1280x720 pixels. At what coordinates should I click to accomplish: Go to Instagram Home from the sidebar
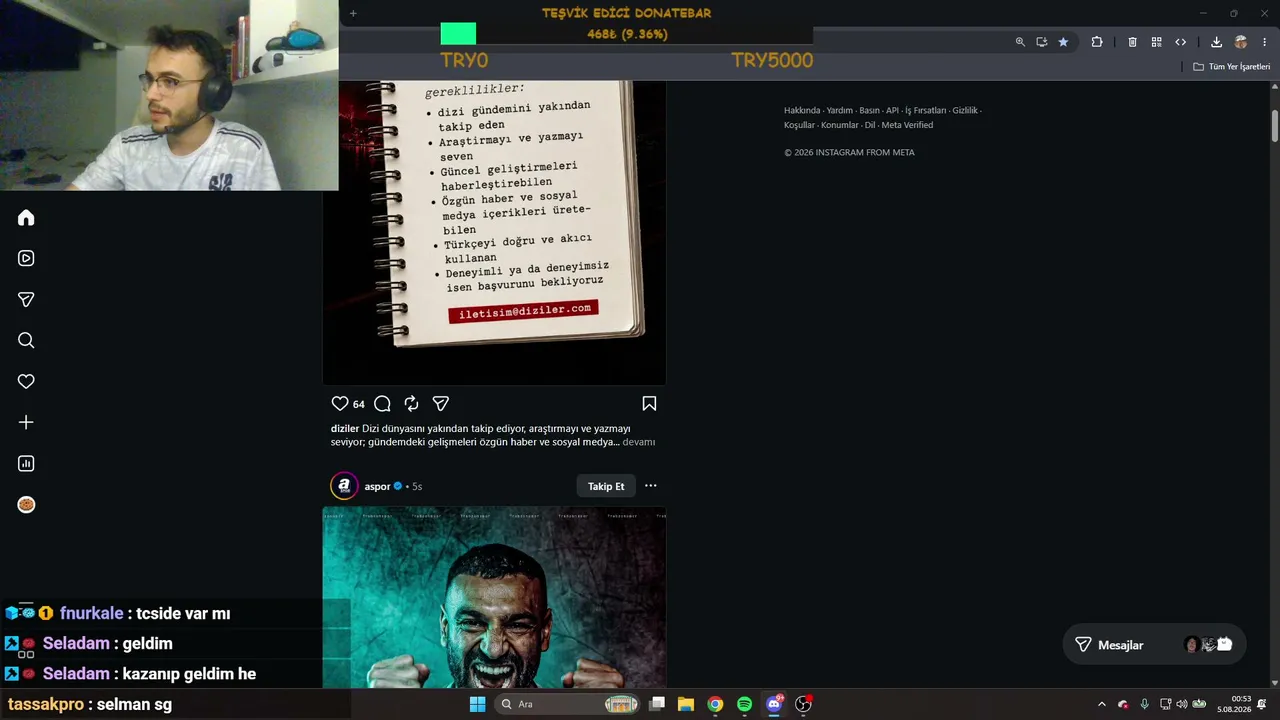26,218
